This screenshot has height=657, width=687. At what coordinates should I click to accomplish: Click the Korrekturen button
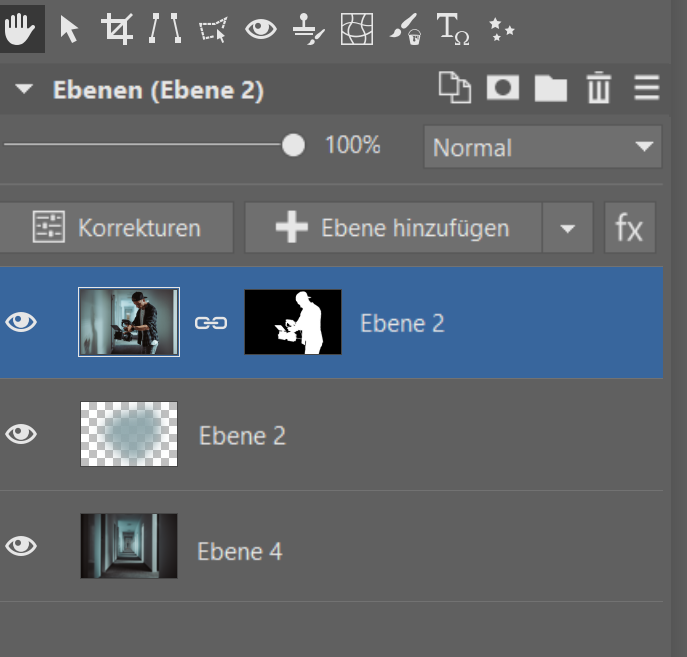pyautogui.click(x=116, y=228)
